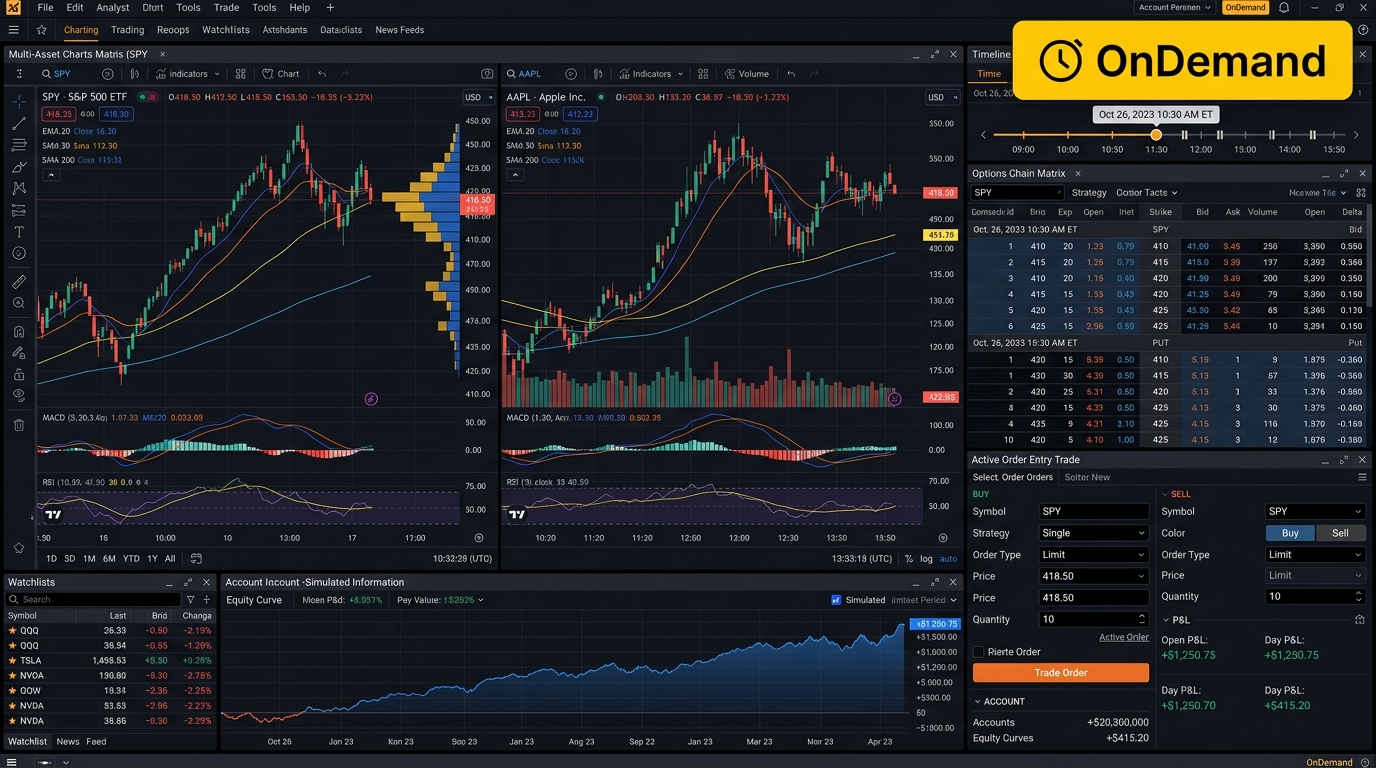The height and width of the screenshot is (768, 1376).
Task: Open the hamburger menu next to star
Action: pos(14,30)
